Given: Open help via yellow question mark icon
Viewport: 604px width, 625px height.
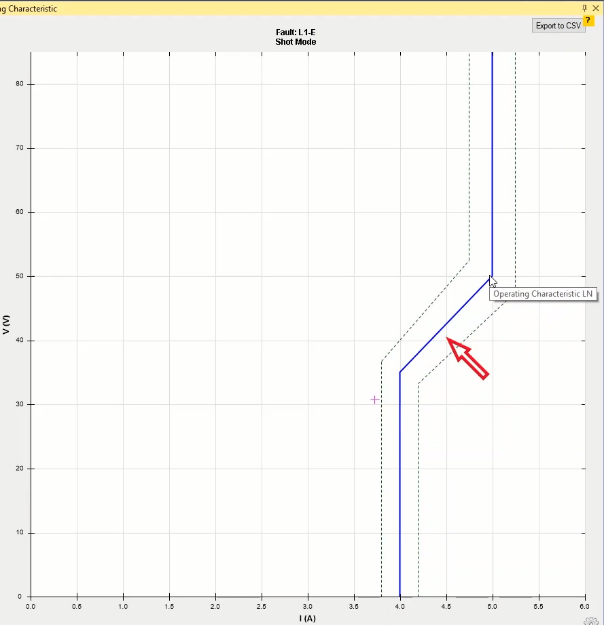Looking at the screenshot, I should 589,20.
